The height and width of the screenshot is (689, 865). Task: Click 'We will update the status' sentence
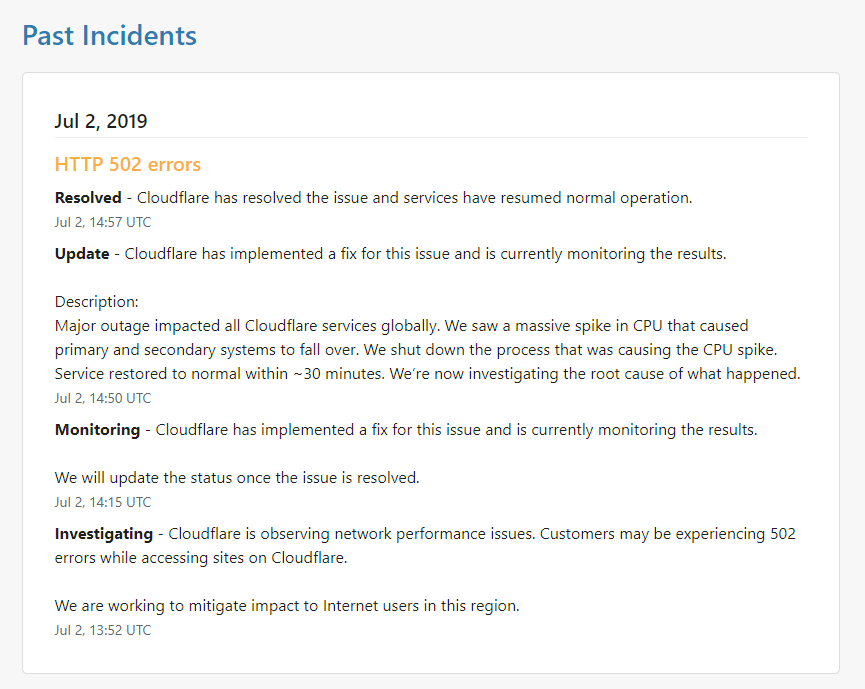[x=237, y=478]
